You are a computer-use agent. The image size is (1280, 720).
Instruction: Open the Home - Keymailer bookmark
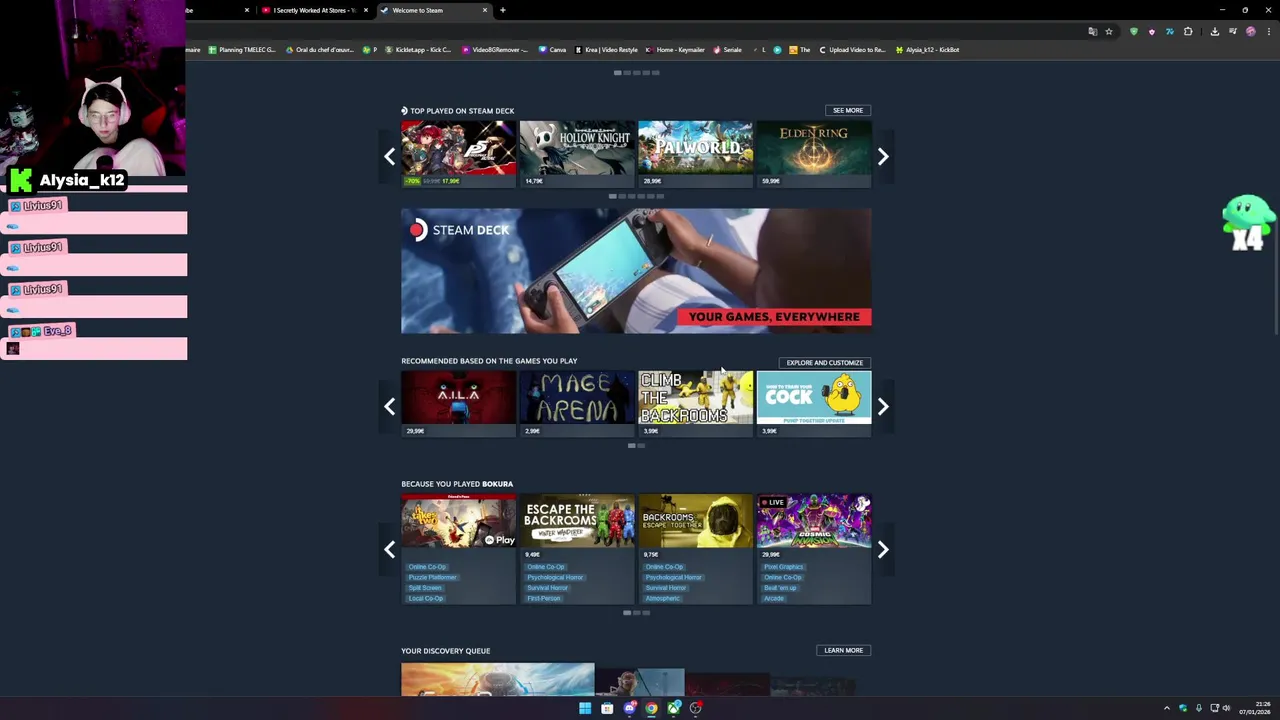point(676,50)
